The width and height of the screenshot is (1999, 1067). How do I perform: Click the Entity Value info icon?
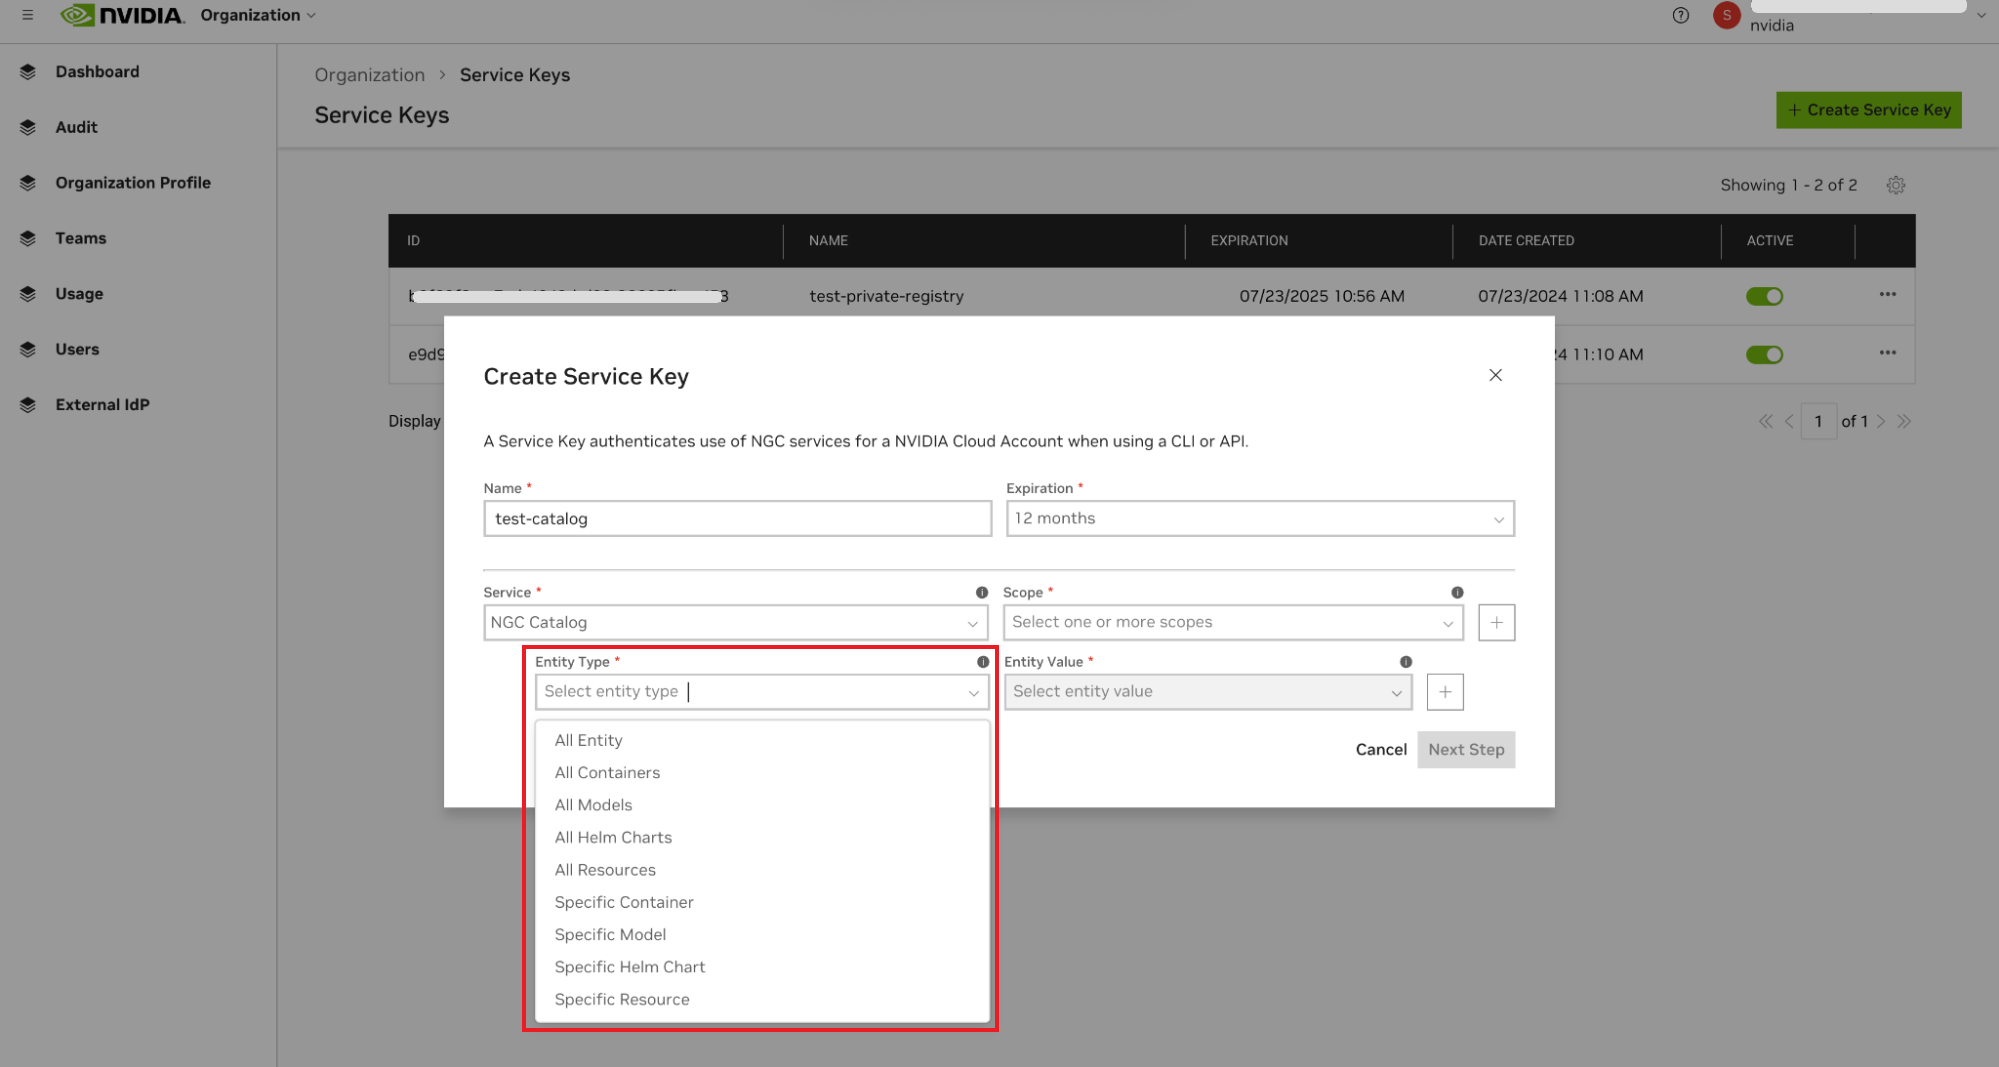[x=1406, y=662]
